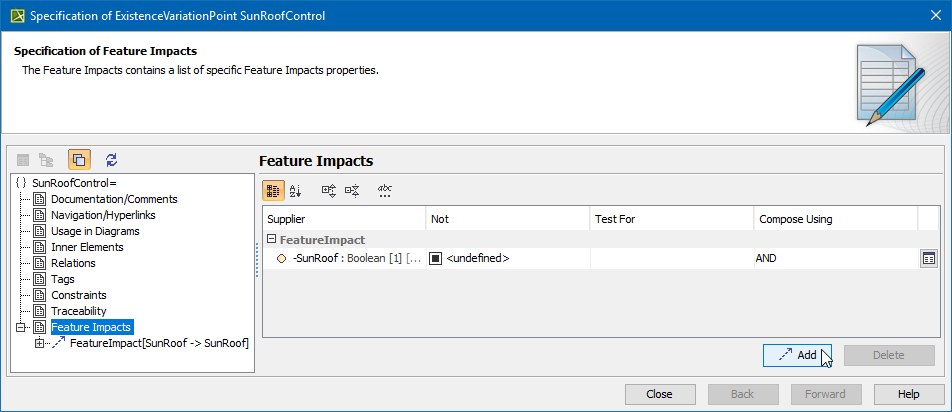Click the expand all rows icon
The width and height of the screenshot is (952, 412).
pyautogui.click(x=328, y=190)
